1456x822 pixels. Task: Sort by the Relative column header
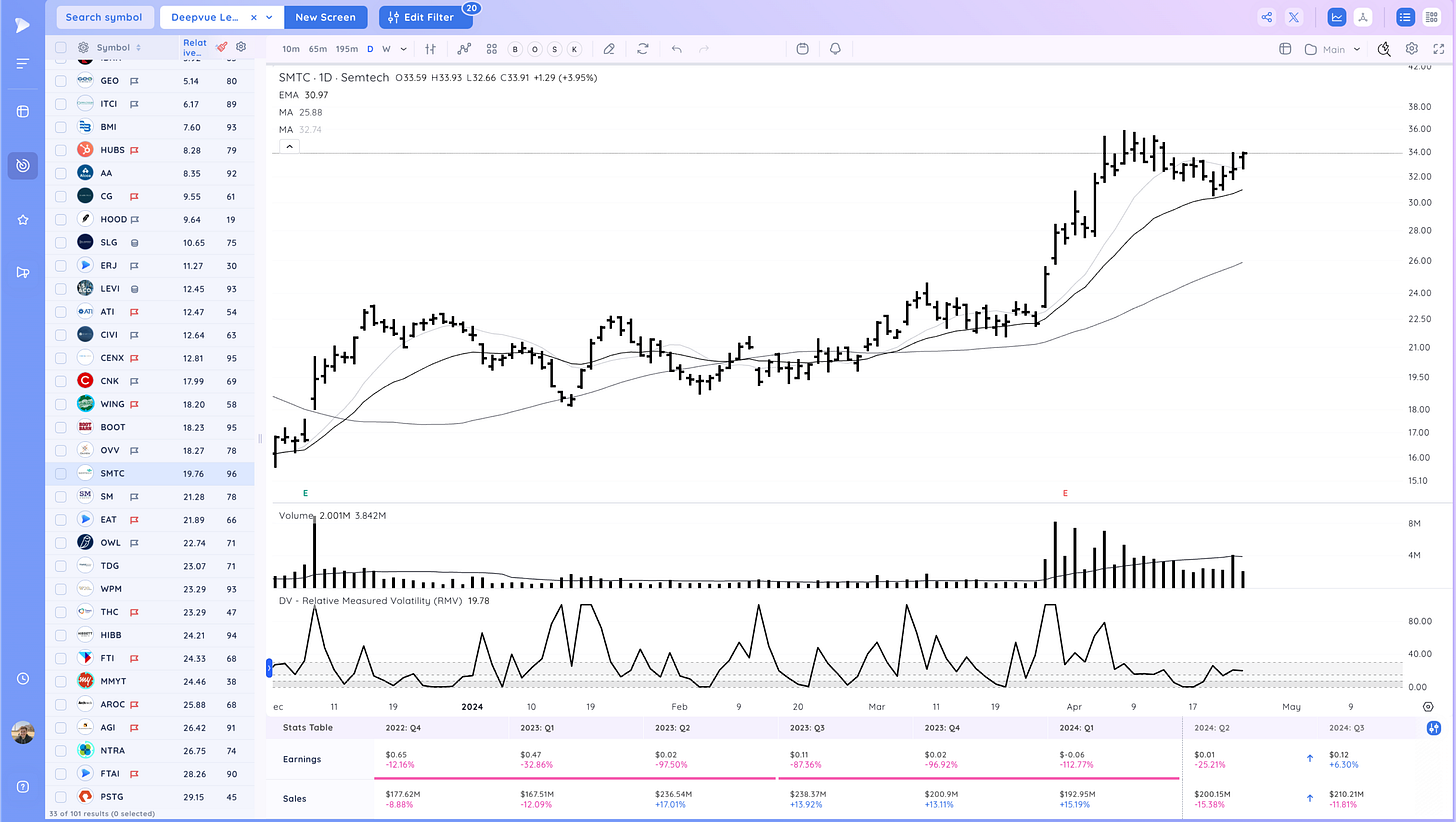click(194, 47)
